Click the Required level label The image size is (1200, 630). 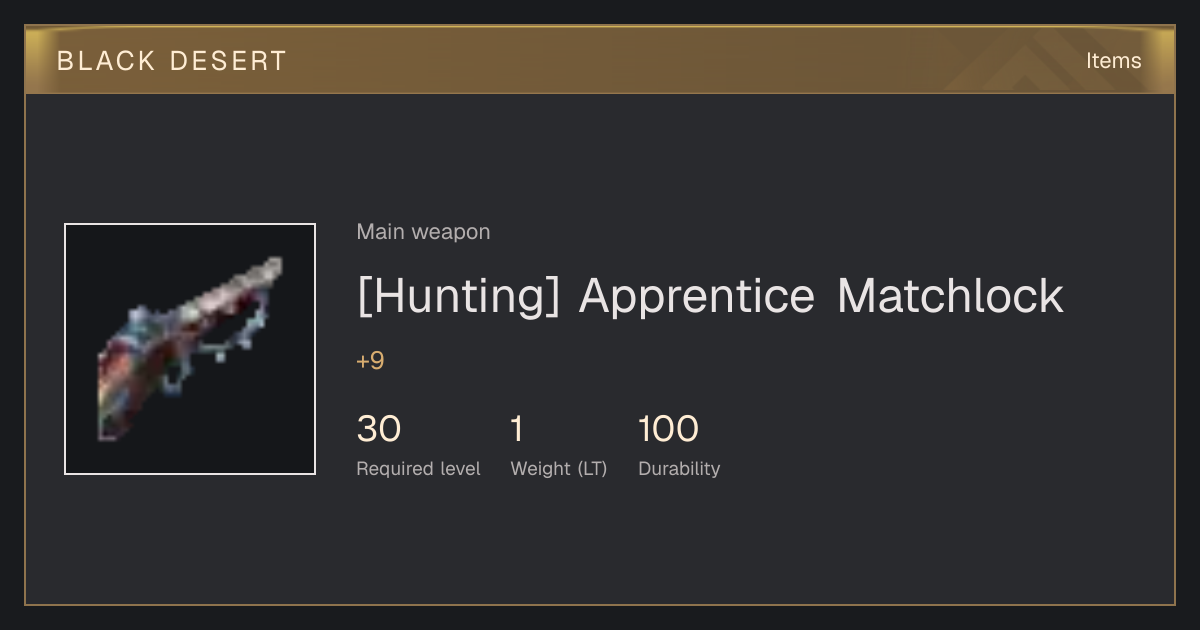[419, 469]
